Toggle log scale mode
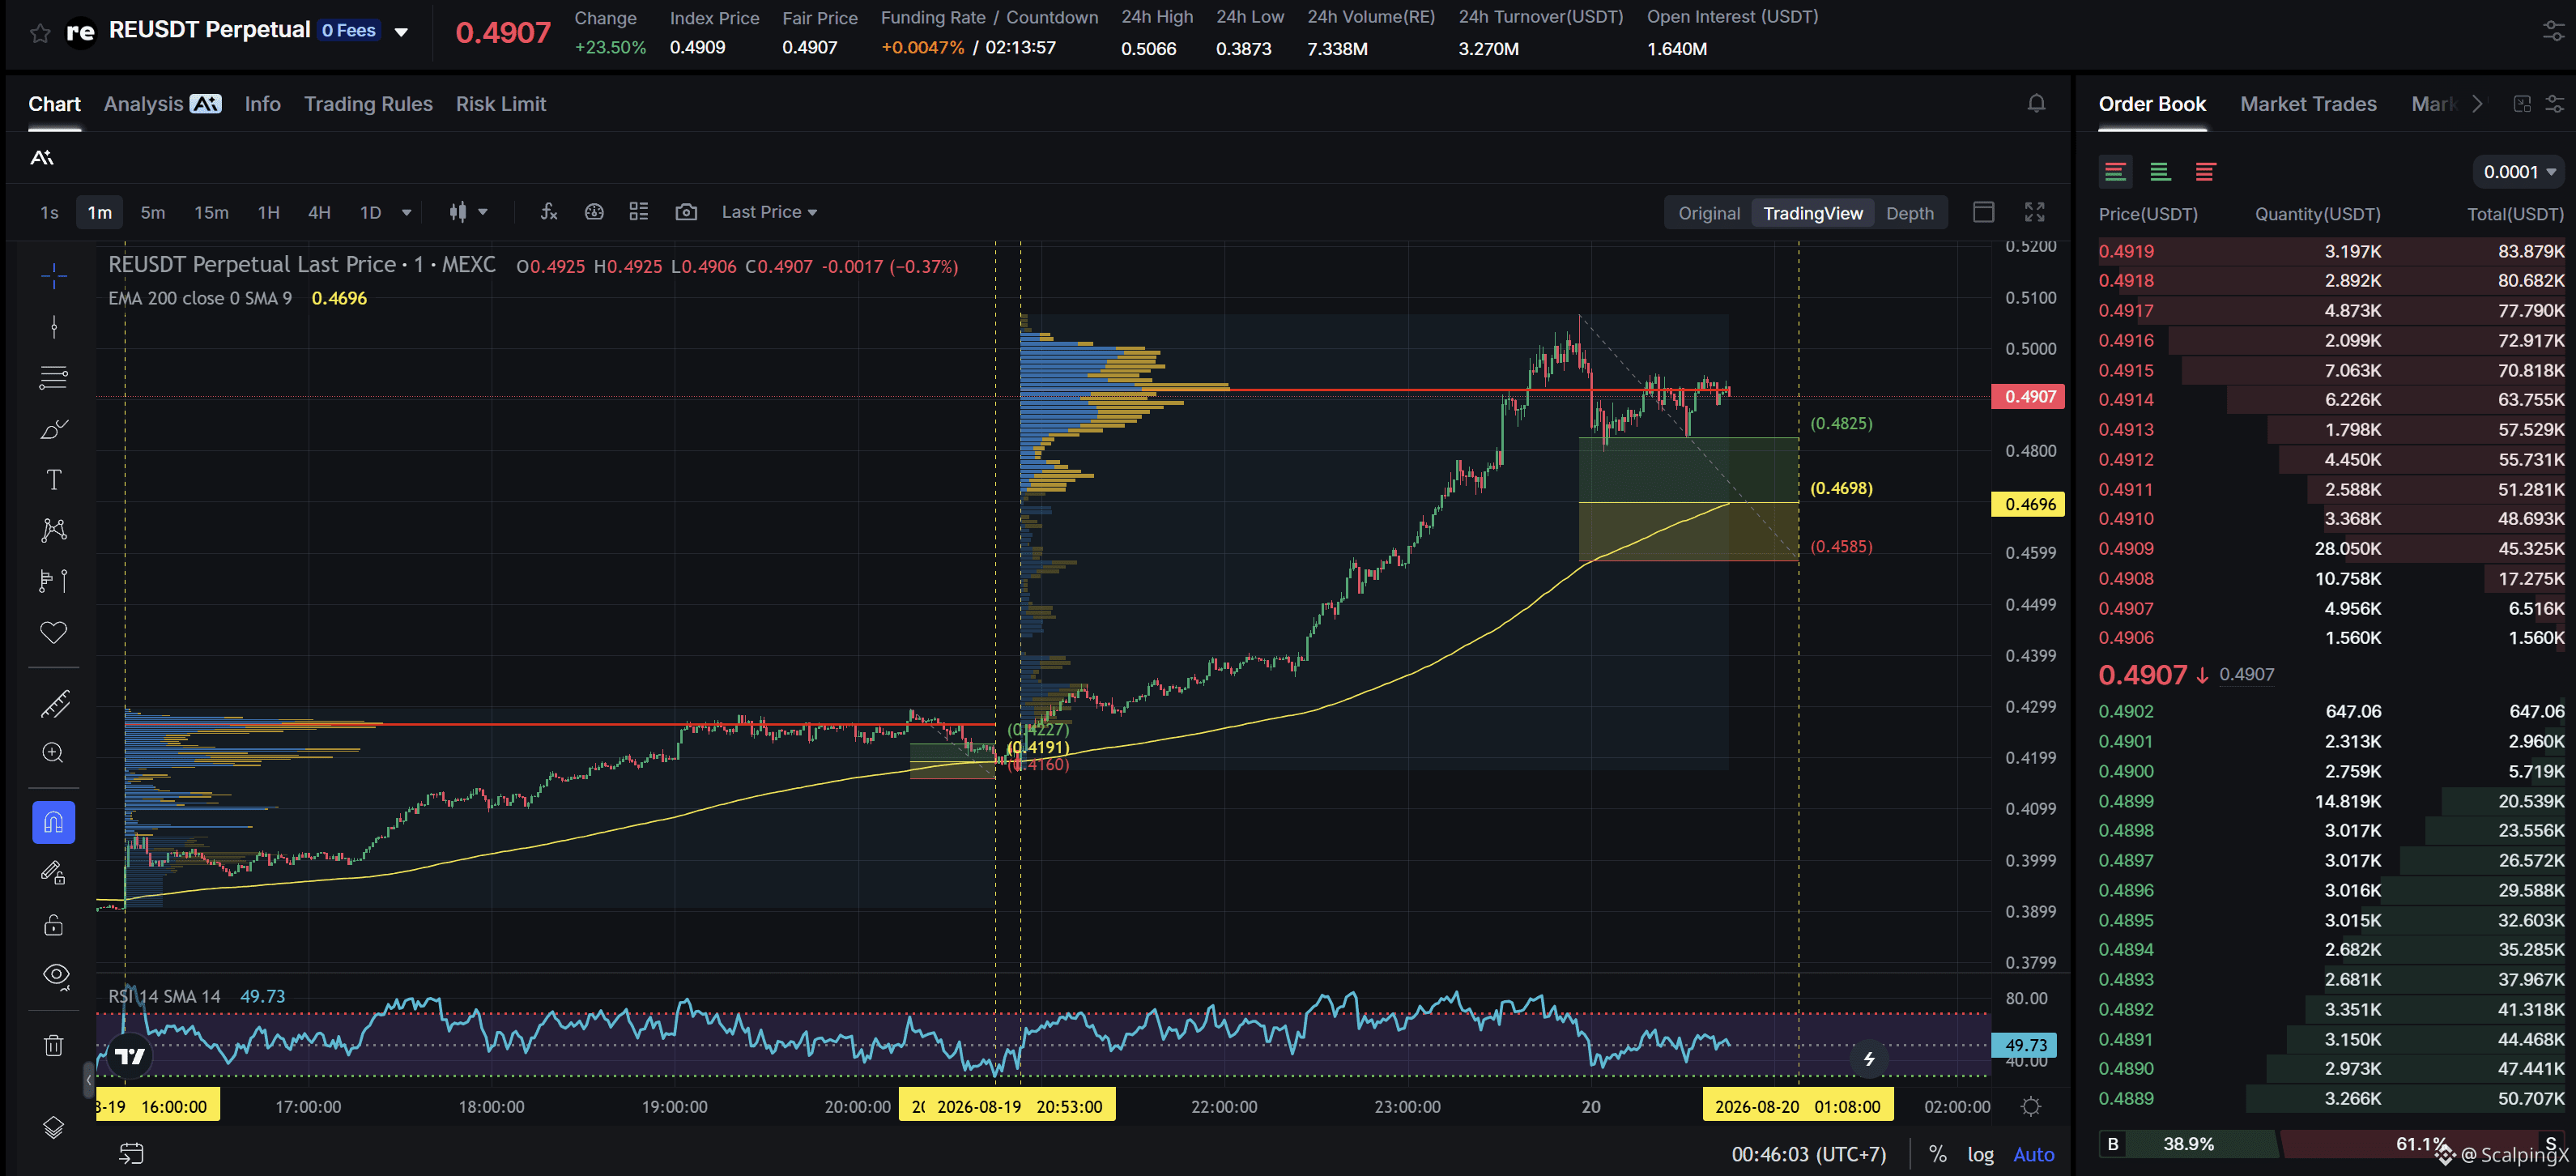This screenshot has width=2576, height=1176. (x=1981, y=1154)
